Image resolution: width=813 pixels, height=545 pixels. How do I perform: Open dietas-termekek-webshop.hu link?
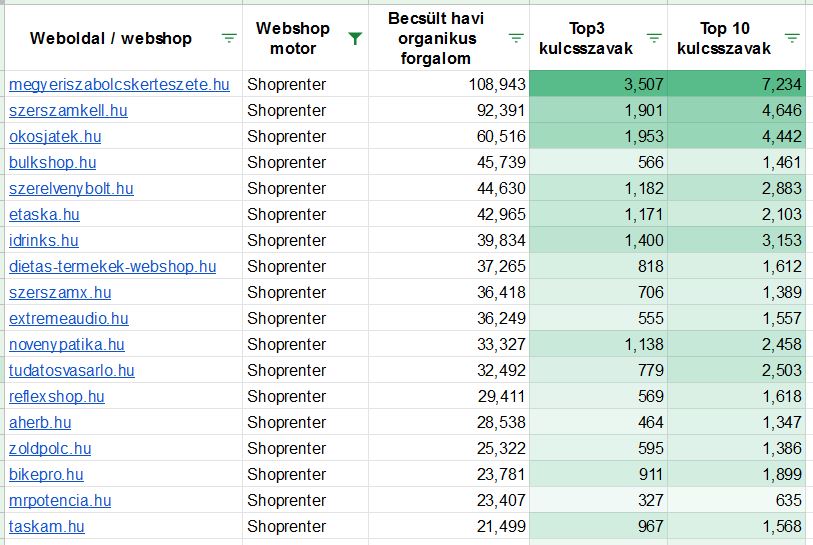tap(113, 267)
